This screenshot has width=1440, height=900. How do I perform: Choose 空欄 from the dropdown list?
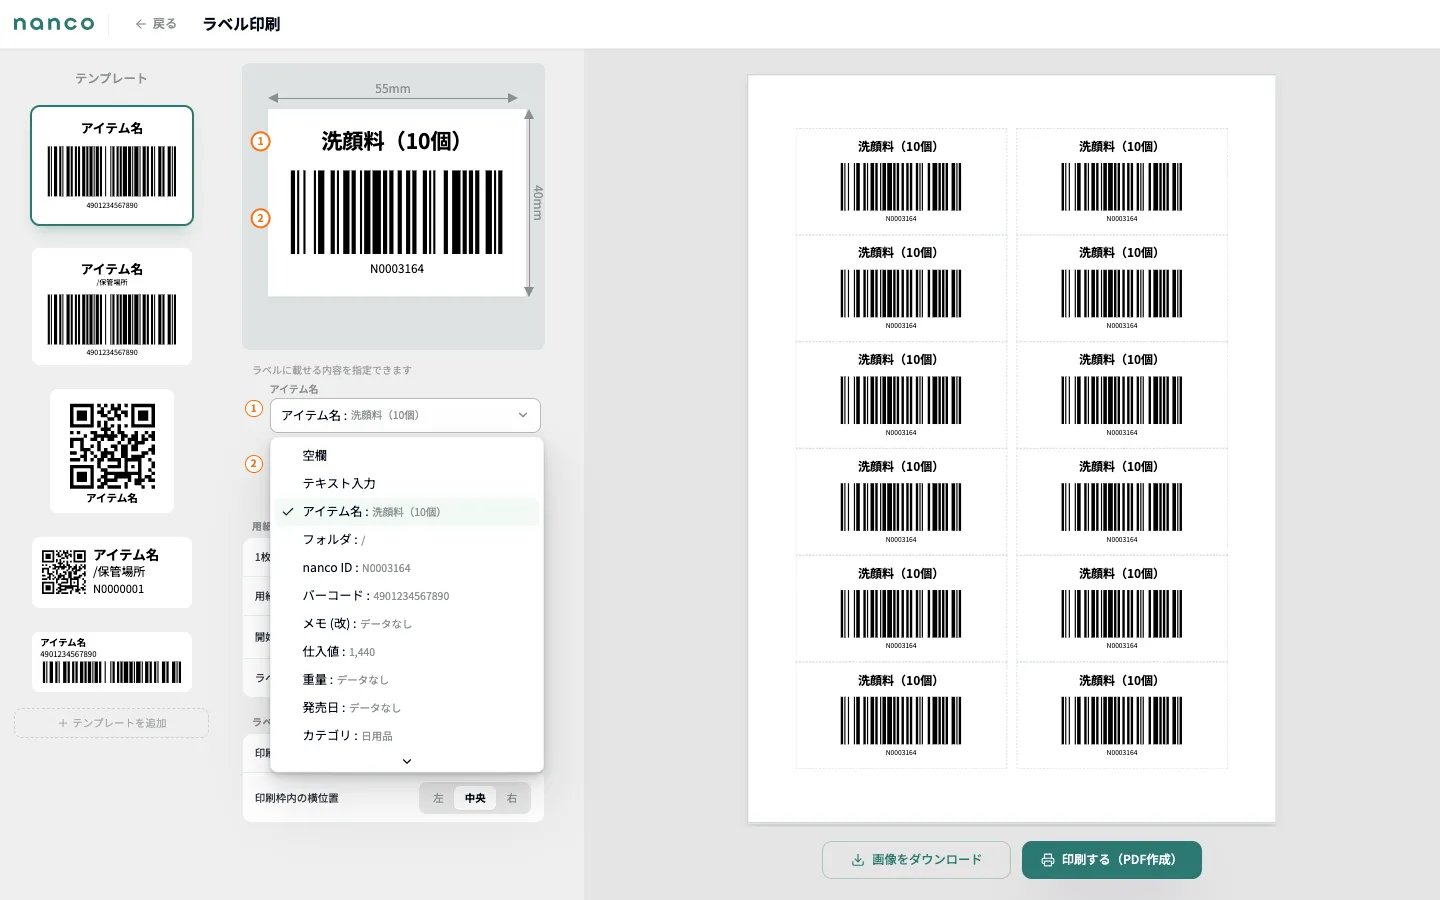coord(407,456)
